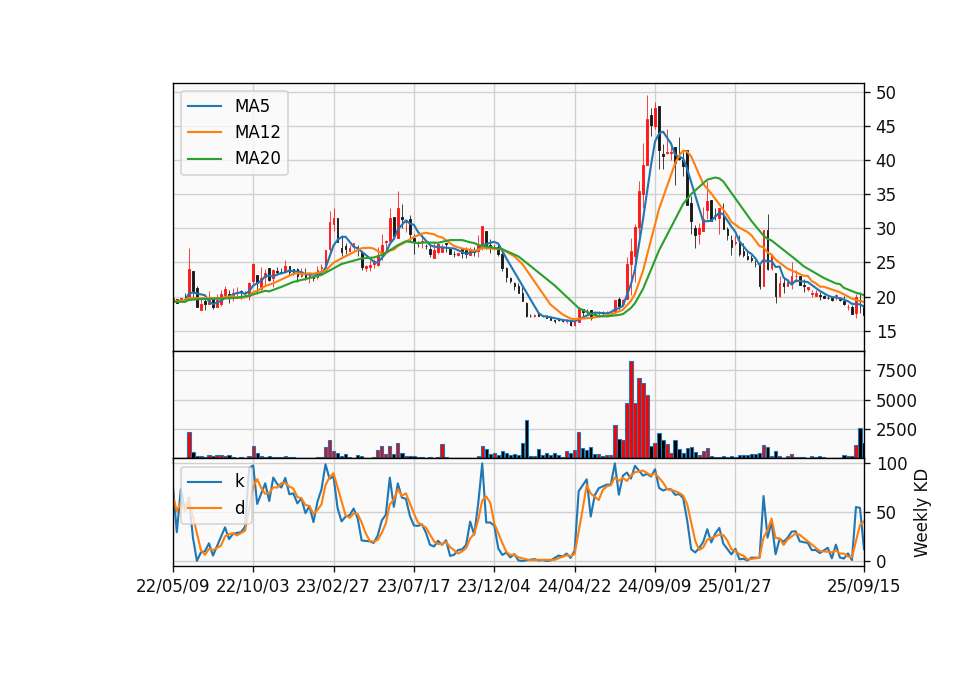Click the KD axis value 0

tap(881, 561)
